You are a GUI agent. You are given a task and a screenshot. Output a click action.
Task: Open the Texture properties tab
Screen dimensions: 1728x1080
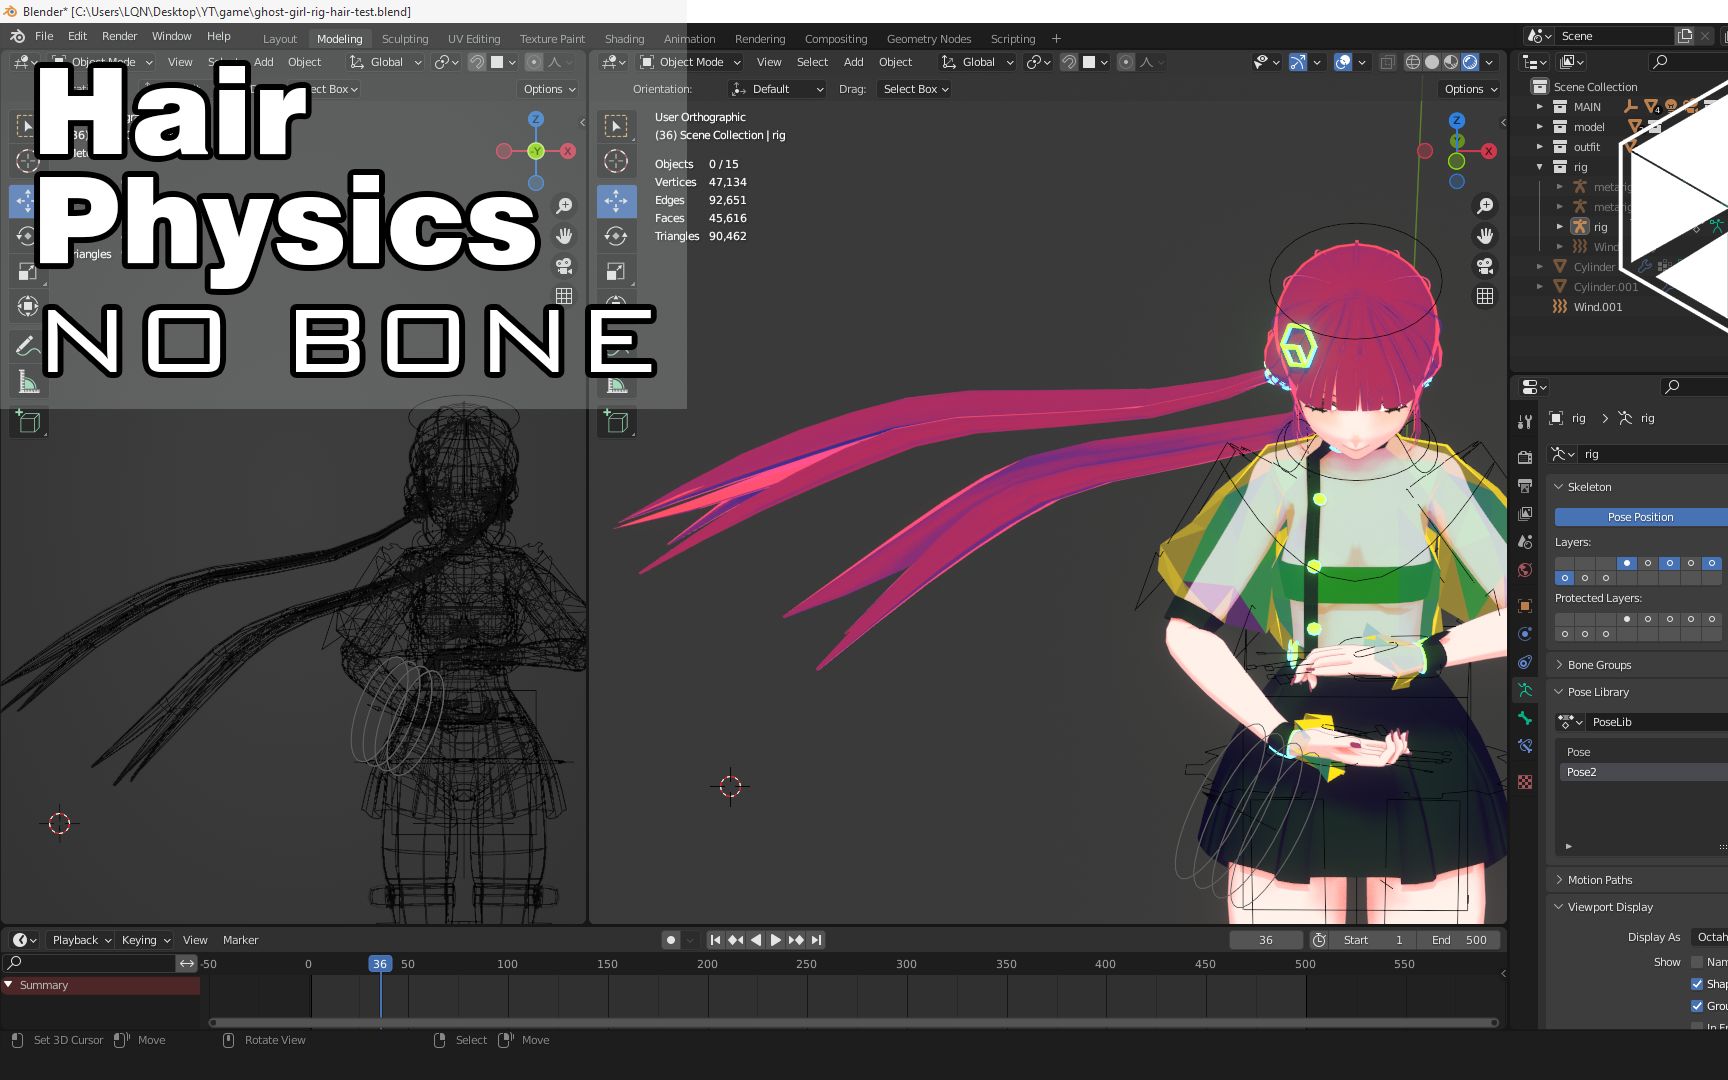[x=1524, y=782]
